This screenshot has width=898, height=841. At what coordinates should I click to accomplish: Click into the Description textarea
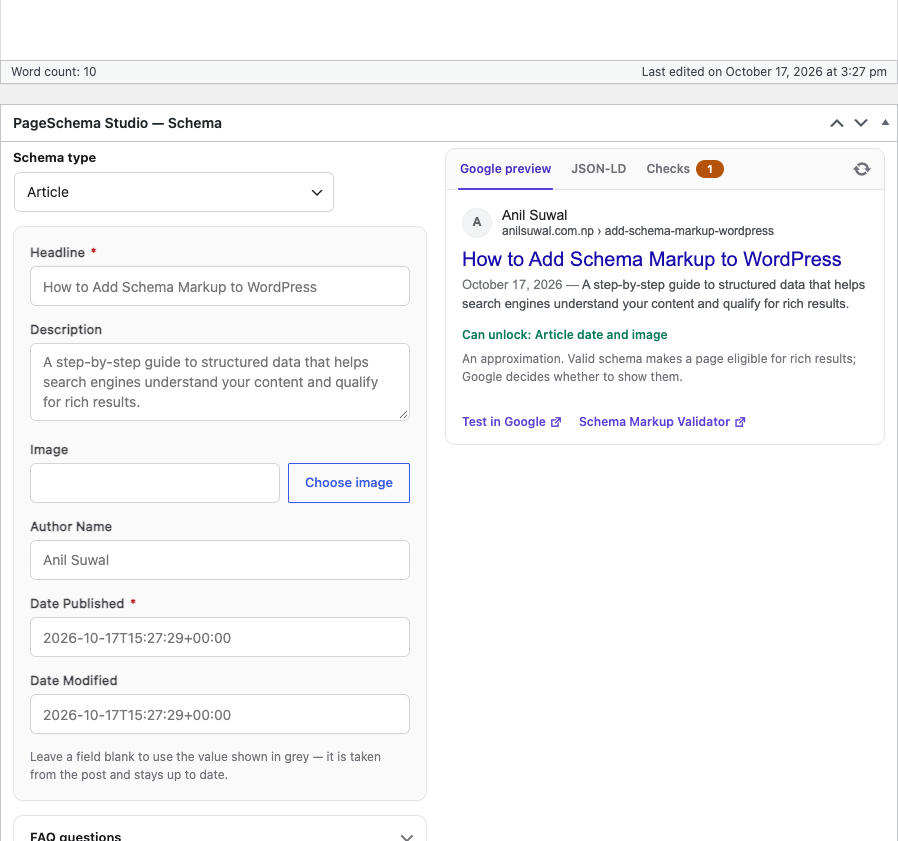(220, 382)
